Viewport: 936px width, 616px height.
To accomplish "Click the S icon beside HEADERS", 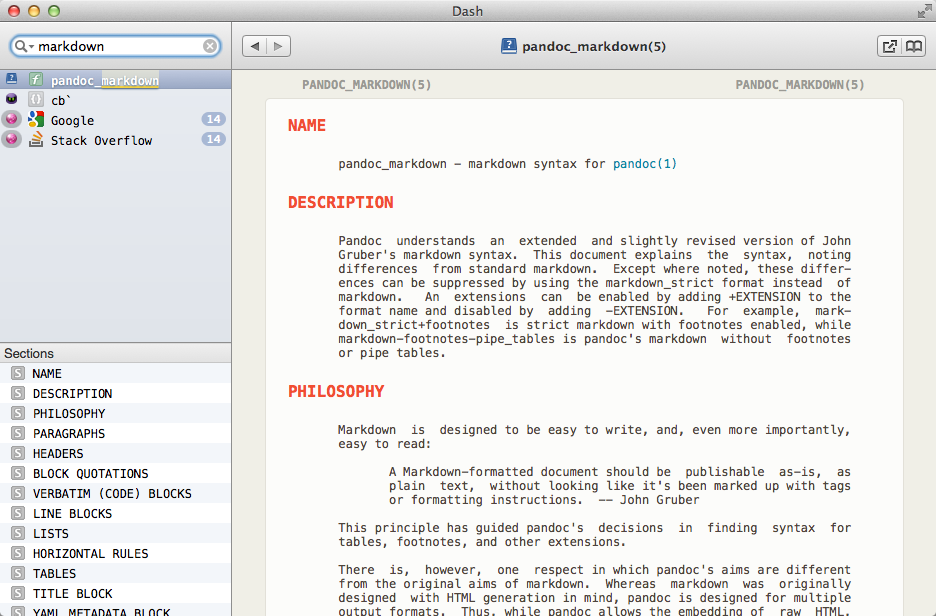I will [x=18, y=453].
